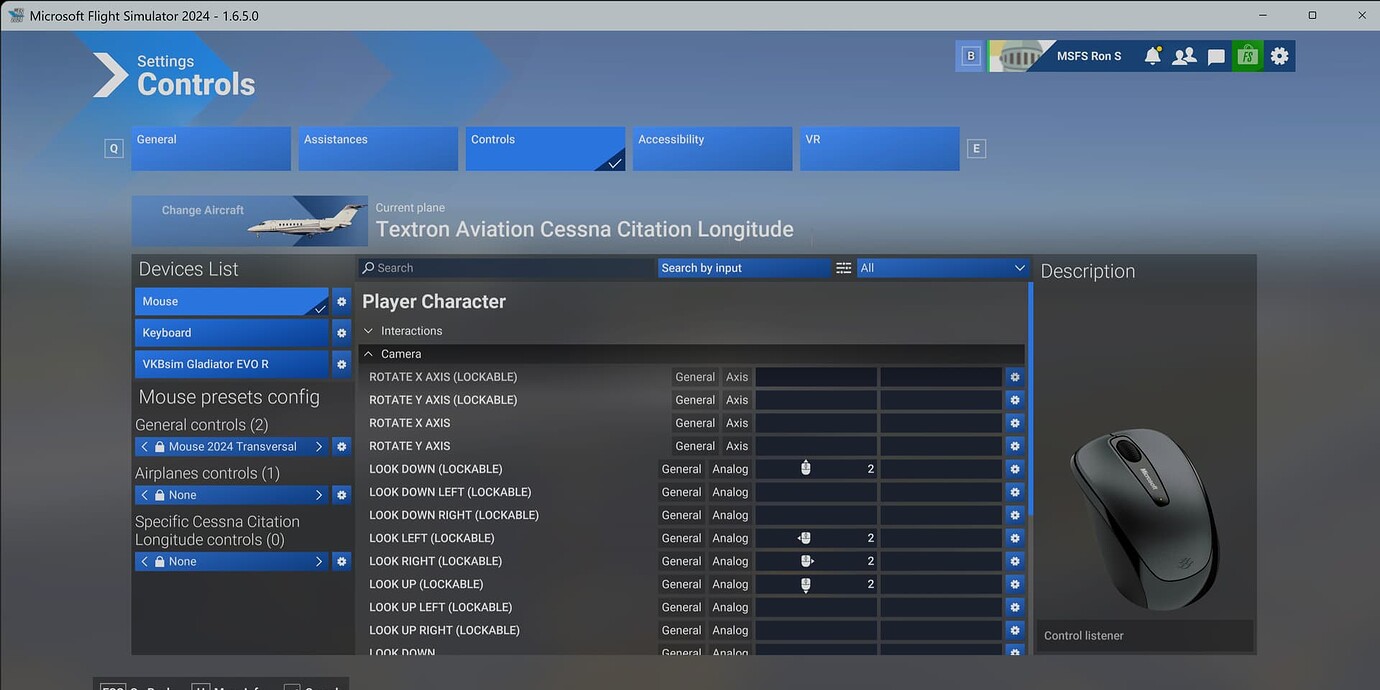Open settings for the Mouse device
The height and width of the screenshot is (690, 1380).
click(341, 302)
